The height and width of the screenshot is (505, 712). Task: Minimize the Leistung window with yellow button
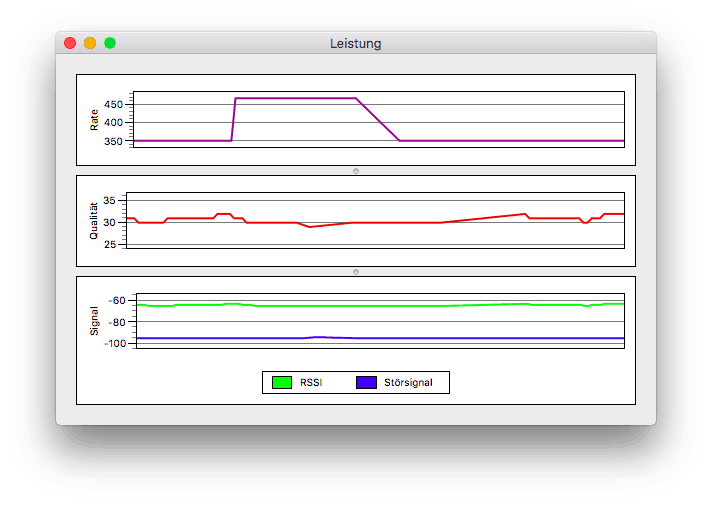coord(90,43)
